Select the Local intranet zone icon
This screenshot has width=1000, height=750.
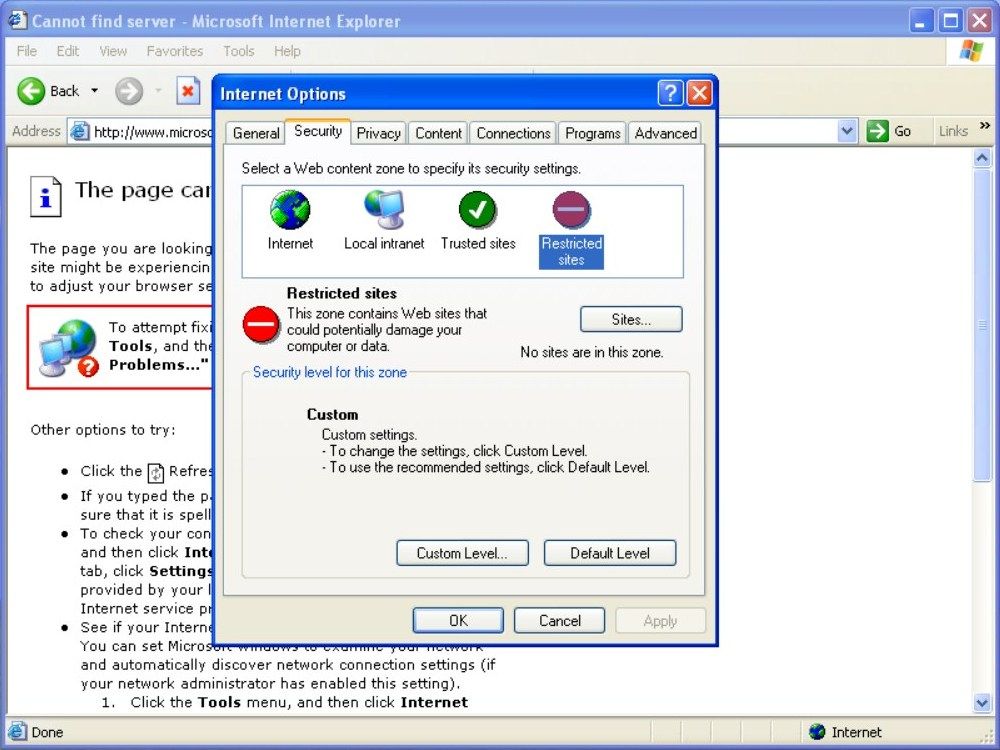coord(384,210)
